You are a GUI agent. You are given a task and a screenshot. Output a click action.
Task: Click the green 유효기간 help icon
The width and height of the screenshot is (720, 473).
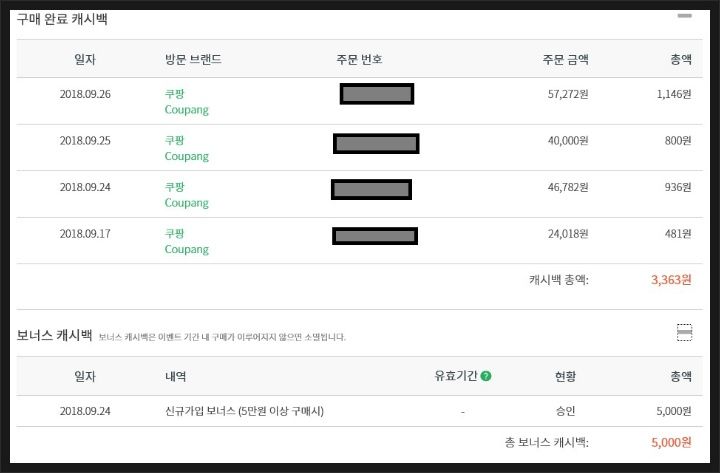click(486, 376)
